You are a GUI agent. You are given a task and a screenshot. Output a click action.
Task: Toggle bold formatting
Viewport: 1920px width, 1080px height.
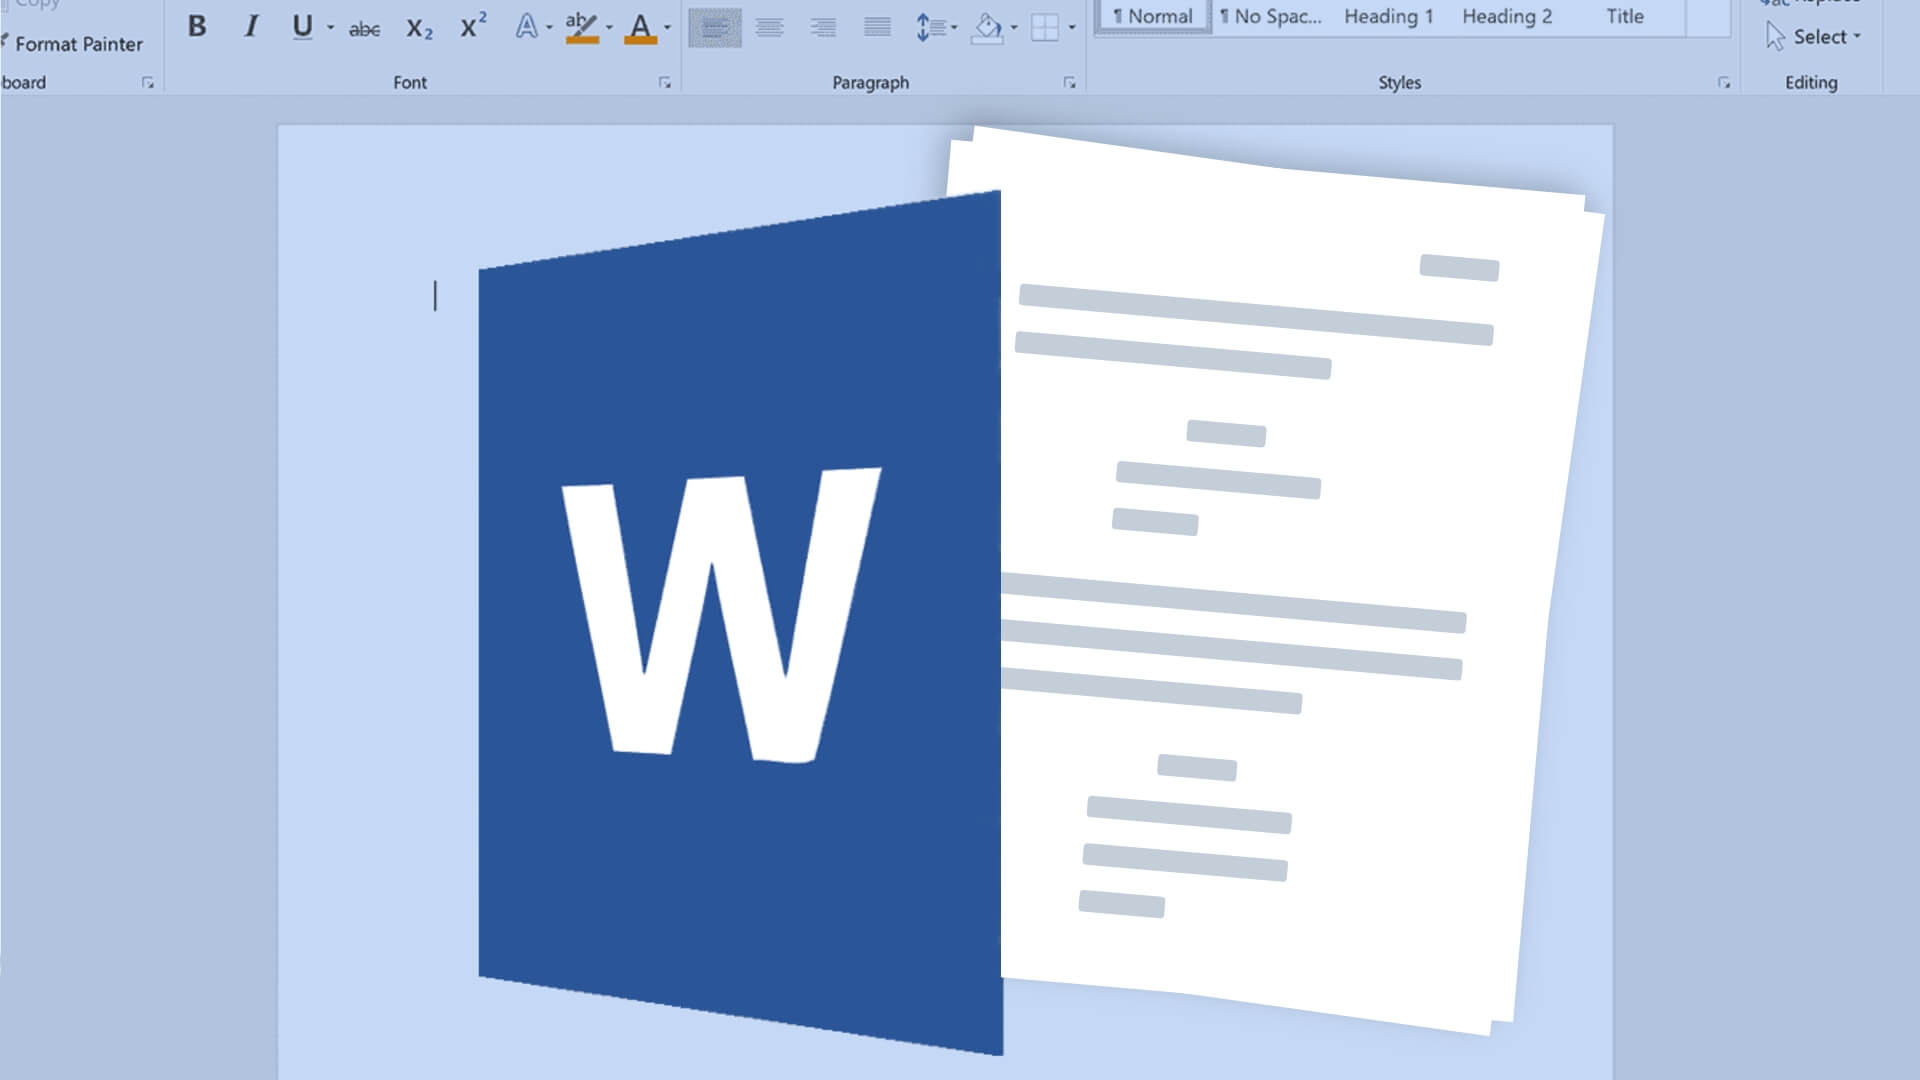pos(197,27)
